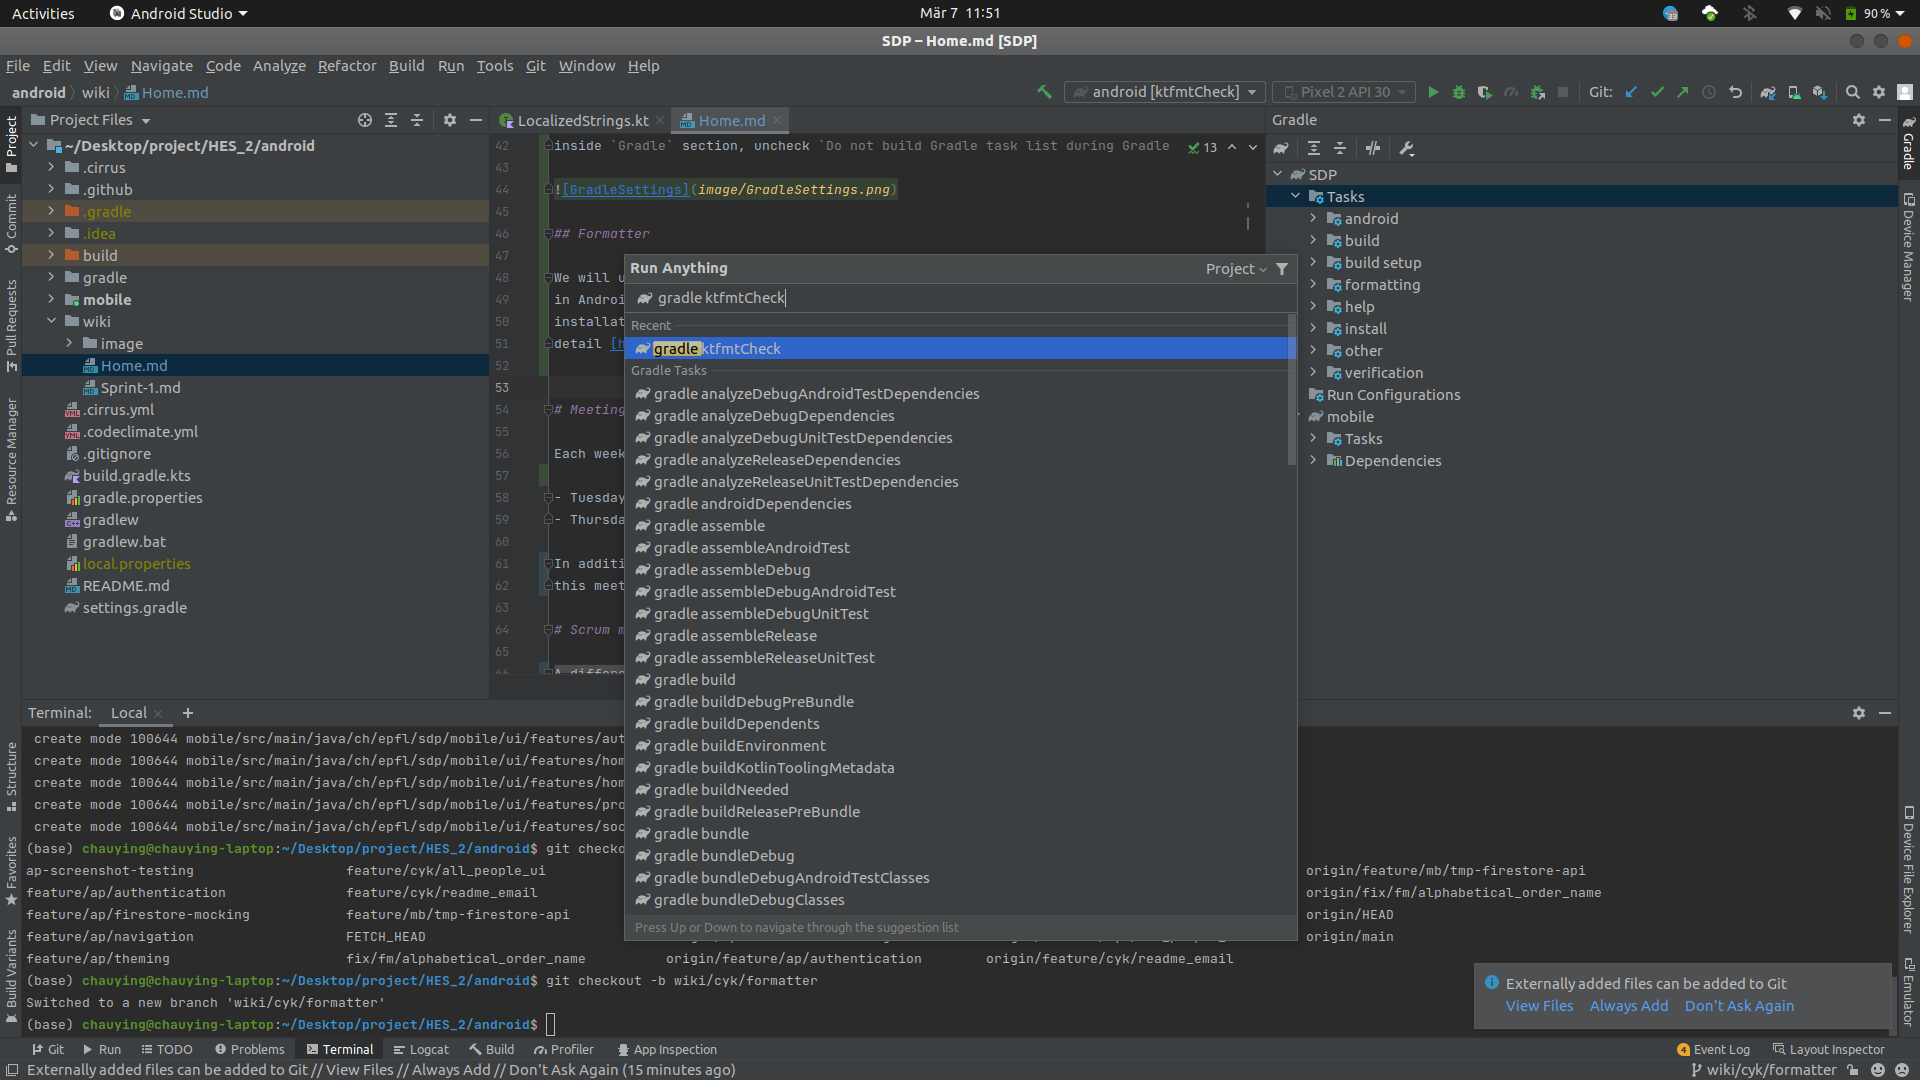This screenshot has width=1920, height=1080.
Task: Open the SDK Manager icon
Action: (x=1820, y=92)
